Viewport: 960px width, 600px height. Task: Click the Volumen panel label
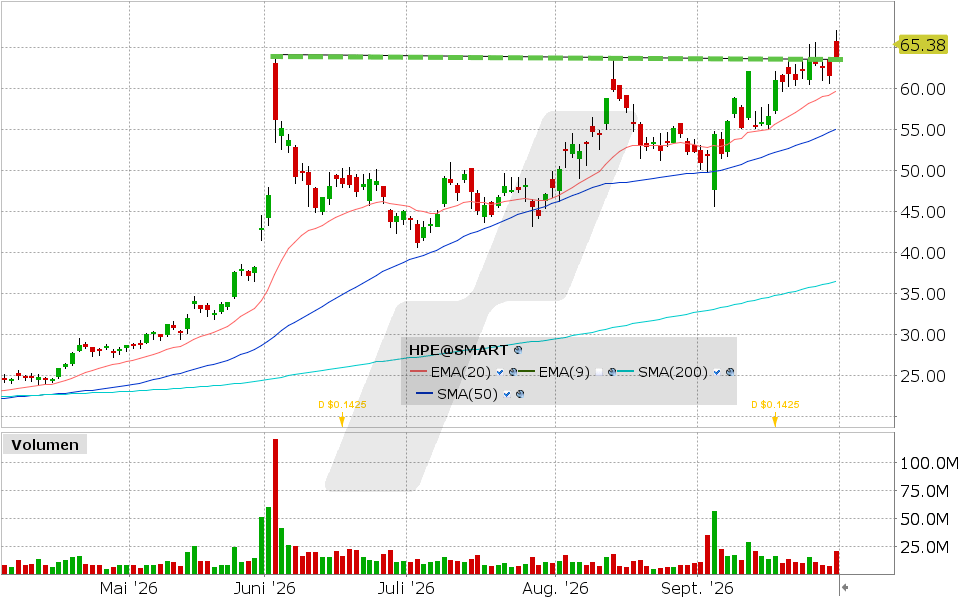(45, 444)
